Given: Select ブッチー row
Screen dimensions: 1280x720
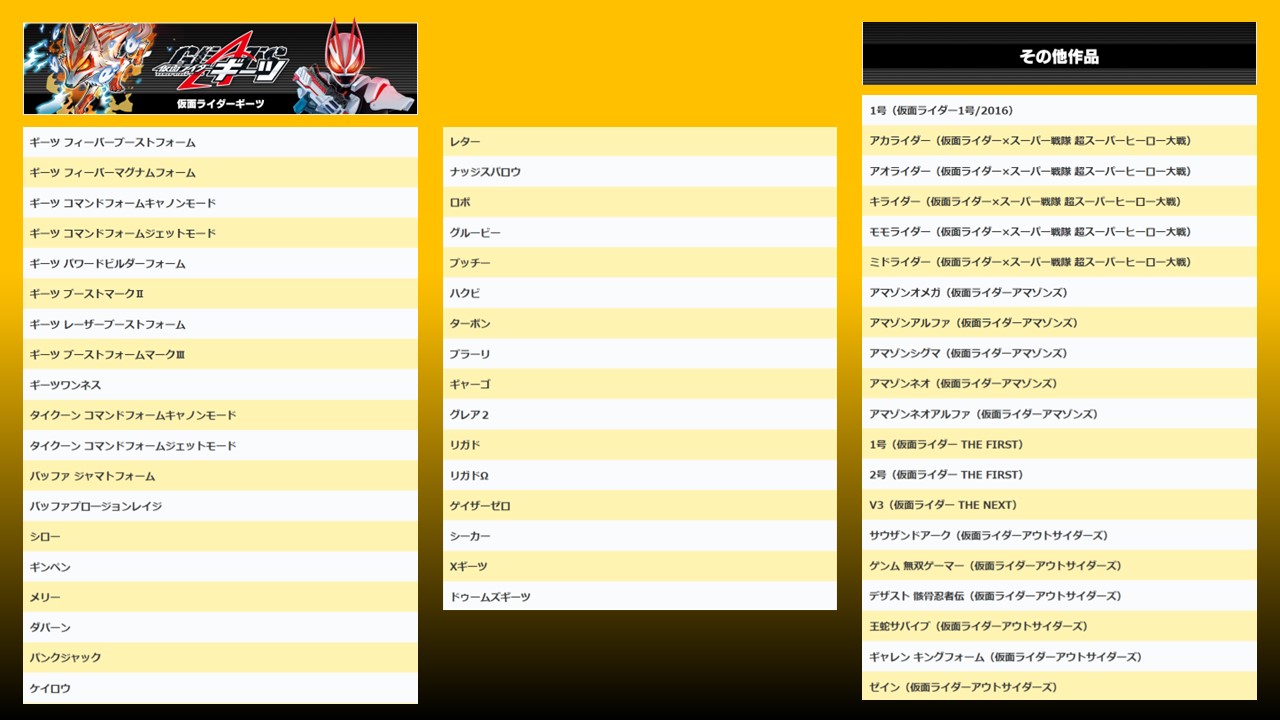Looking at the screenshot, I should coord(640,263).
